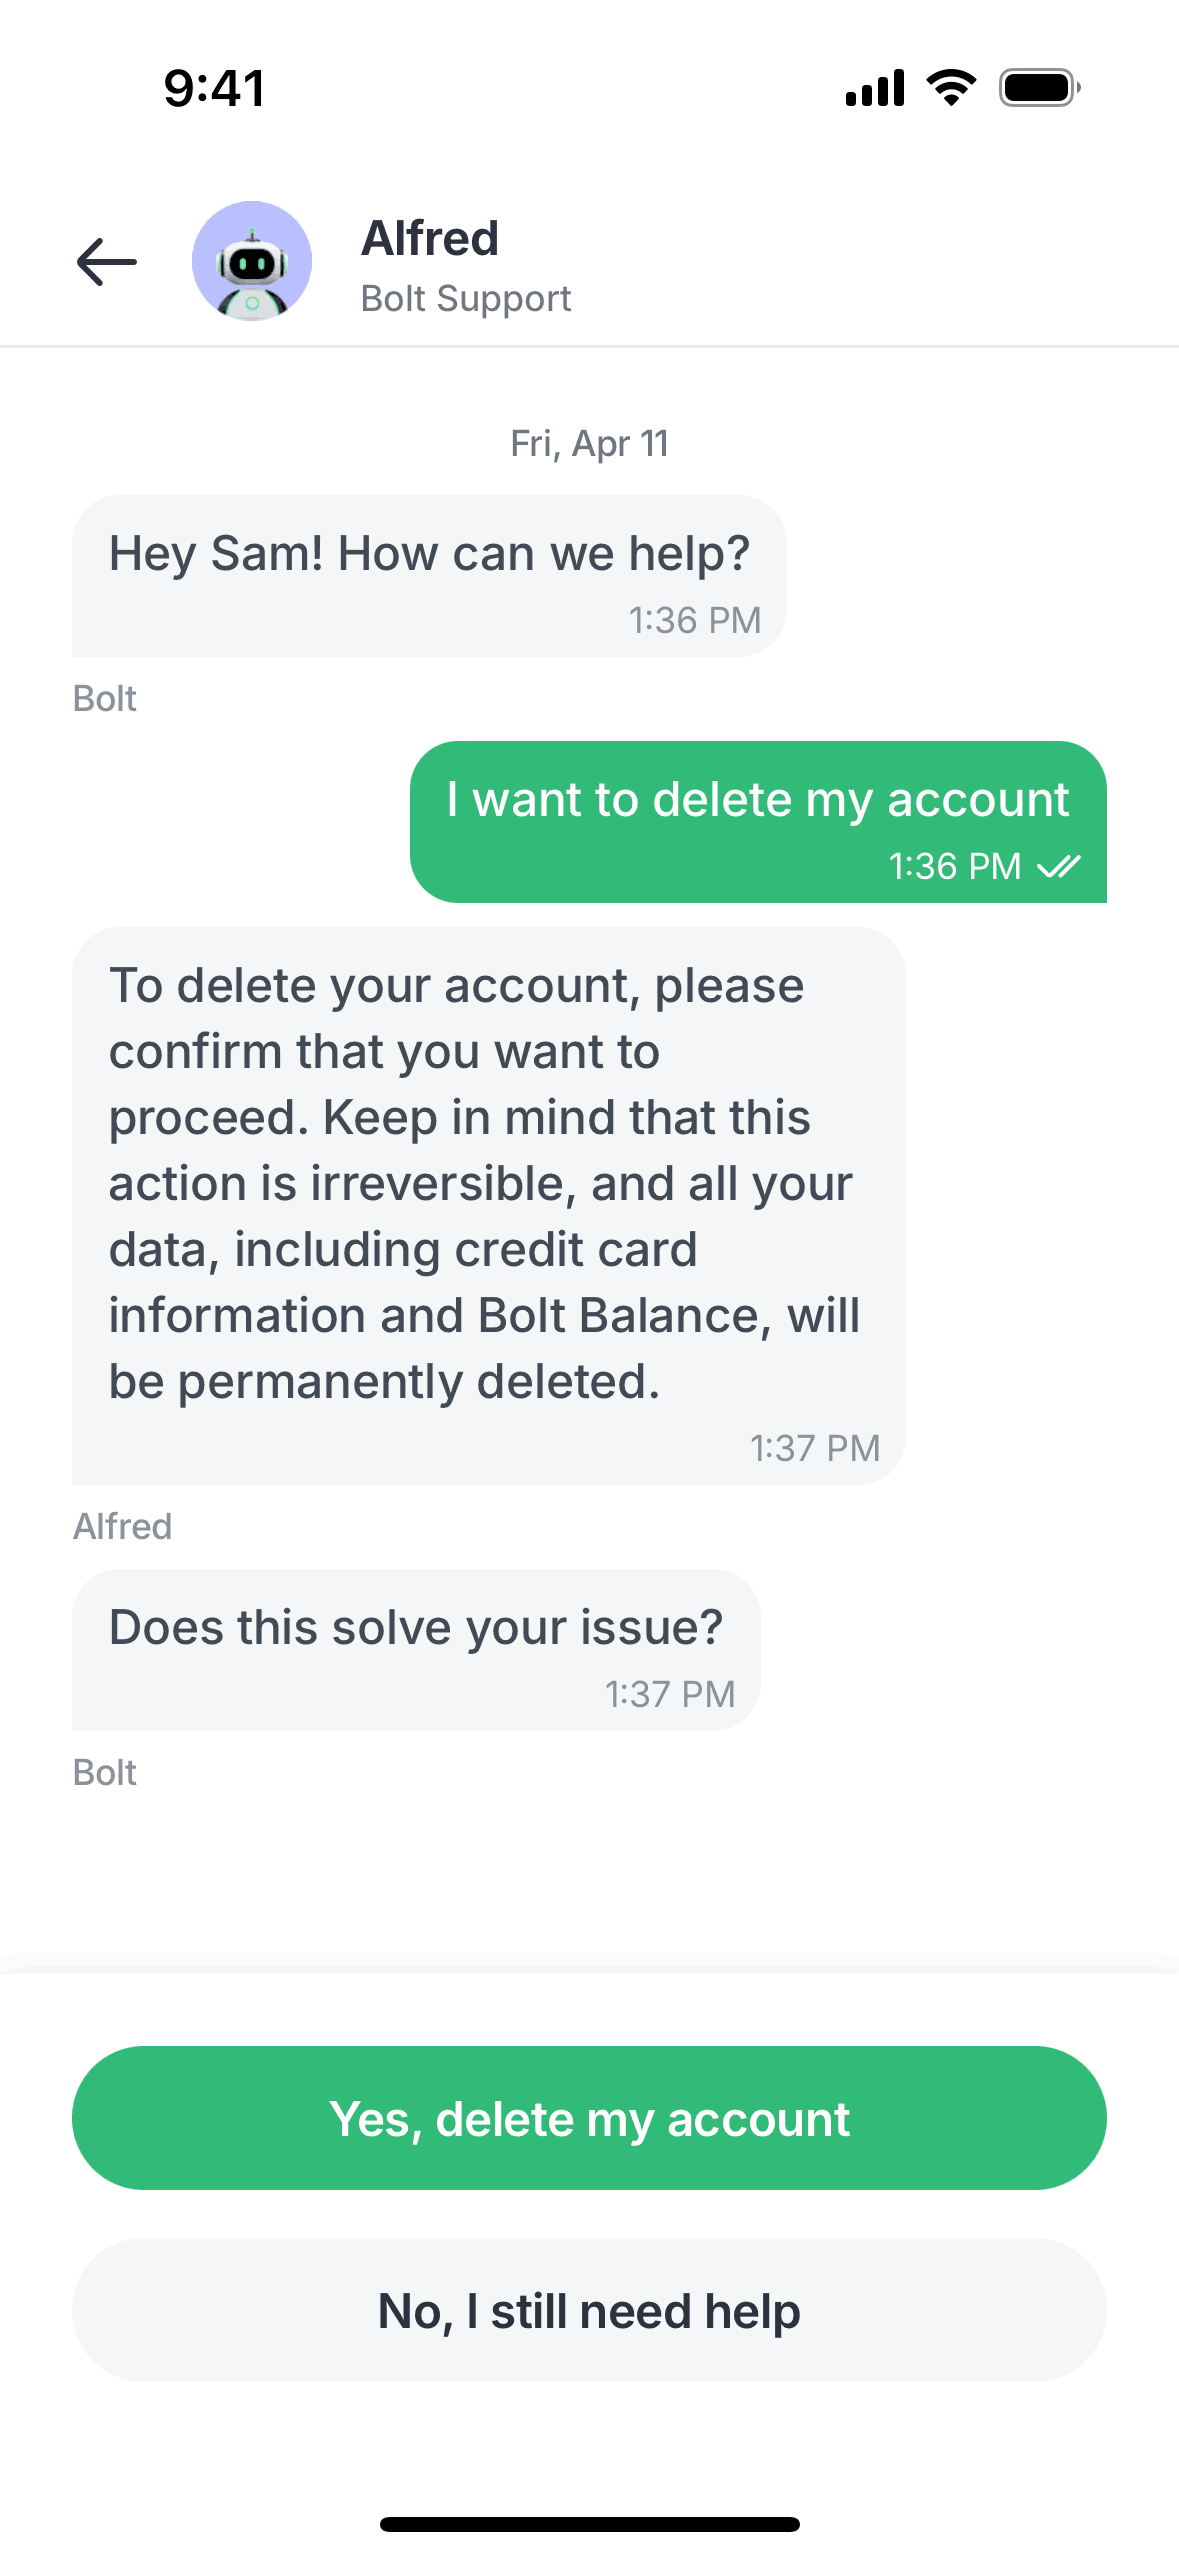Tap the "Hey Sam! How can we help?" message
The height and width of the screenshot is (2556, 1179).
click(429, 555)
